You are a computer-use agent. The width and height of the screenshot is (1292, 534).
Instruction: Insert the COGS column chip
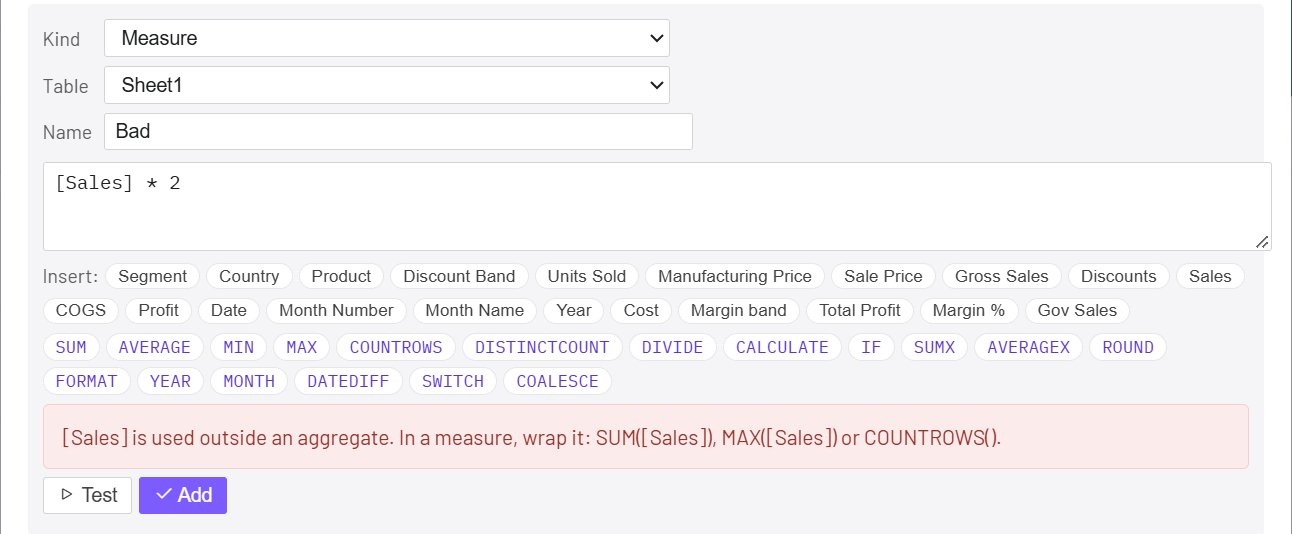(x=81, y=310)
